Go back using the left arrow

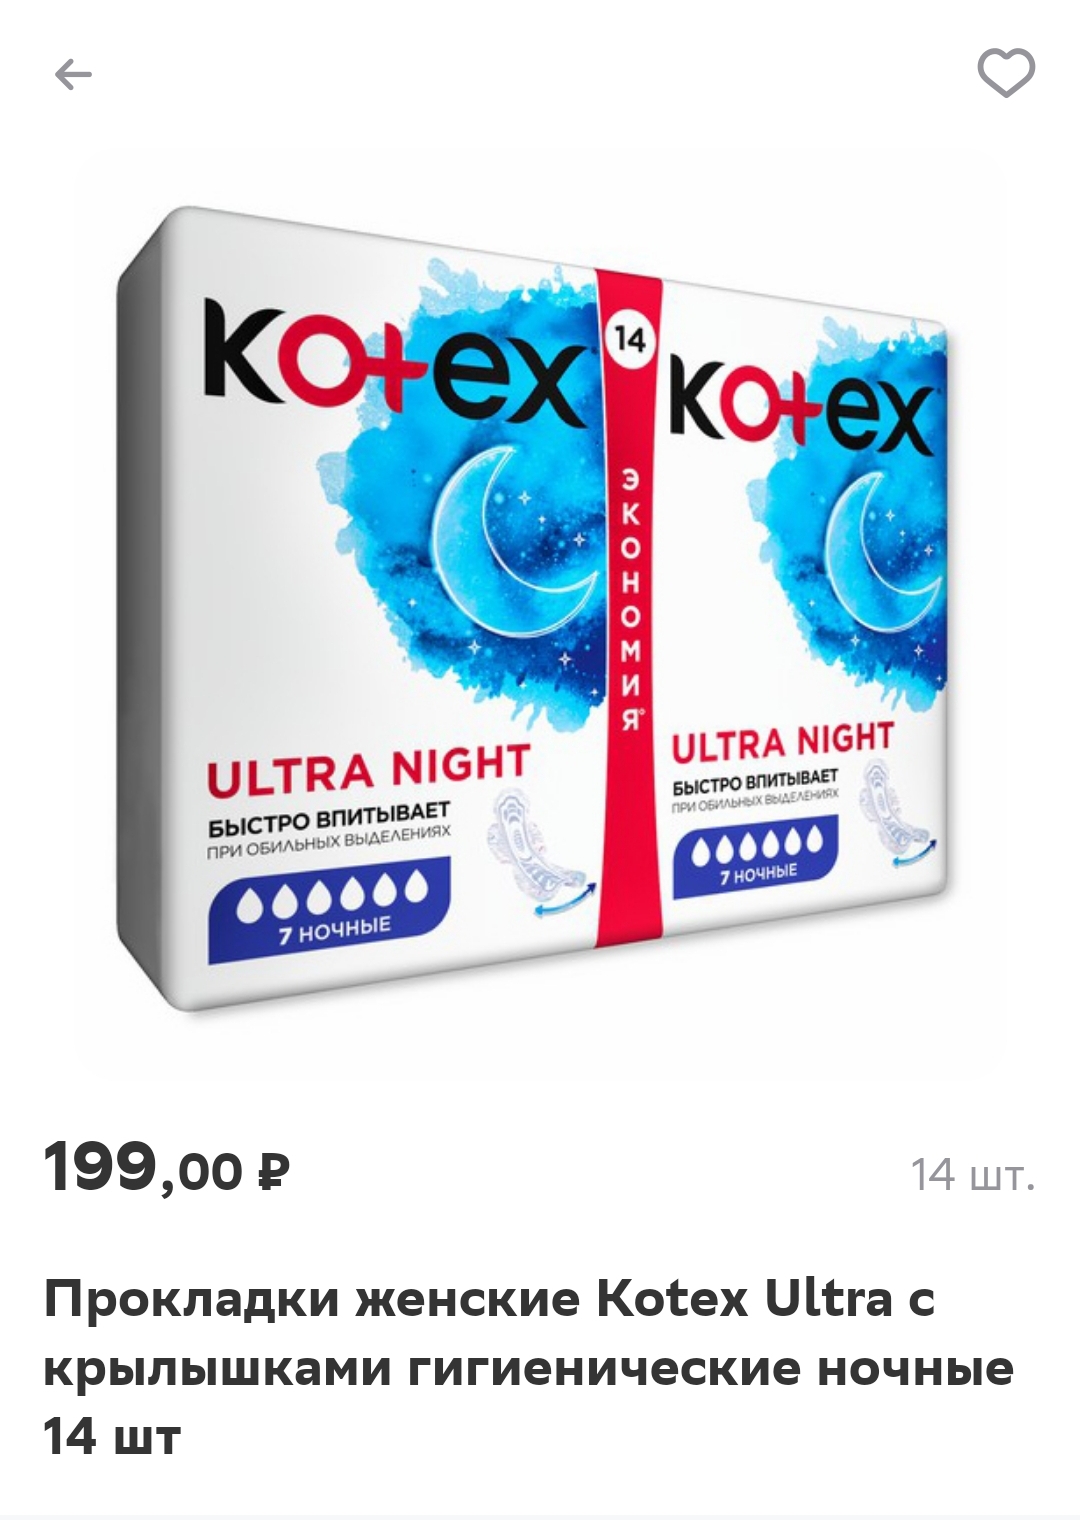[x=73, y=74]
